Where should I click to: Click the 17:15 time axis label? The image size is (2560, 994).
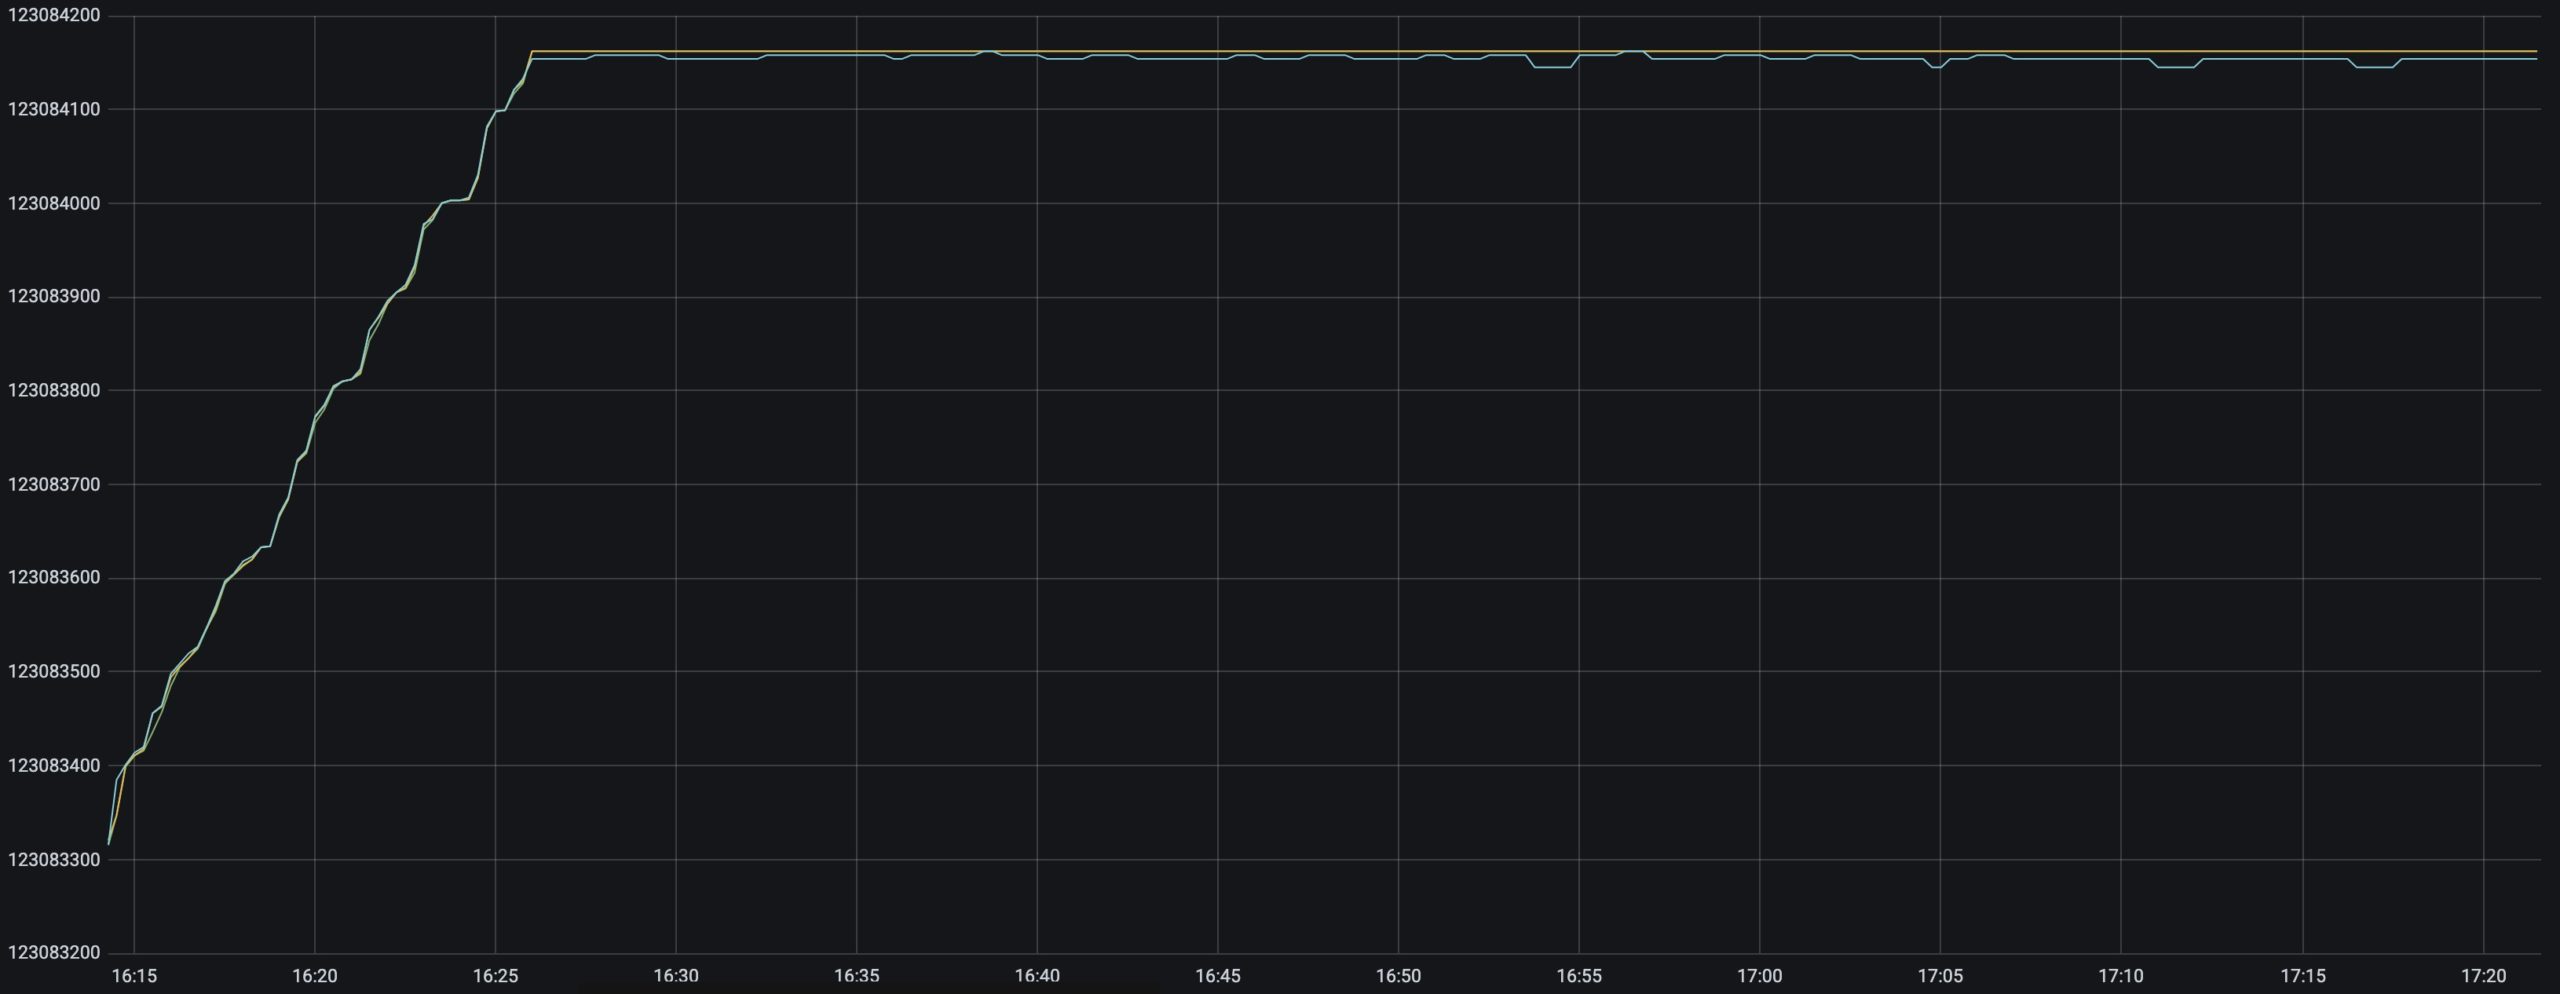coord(2303,975)
